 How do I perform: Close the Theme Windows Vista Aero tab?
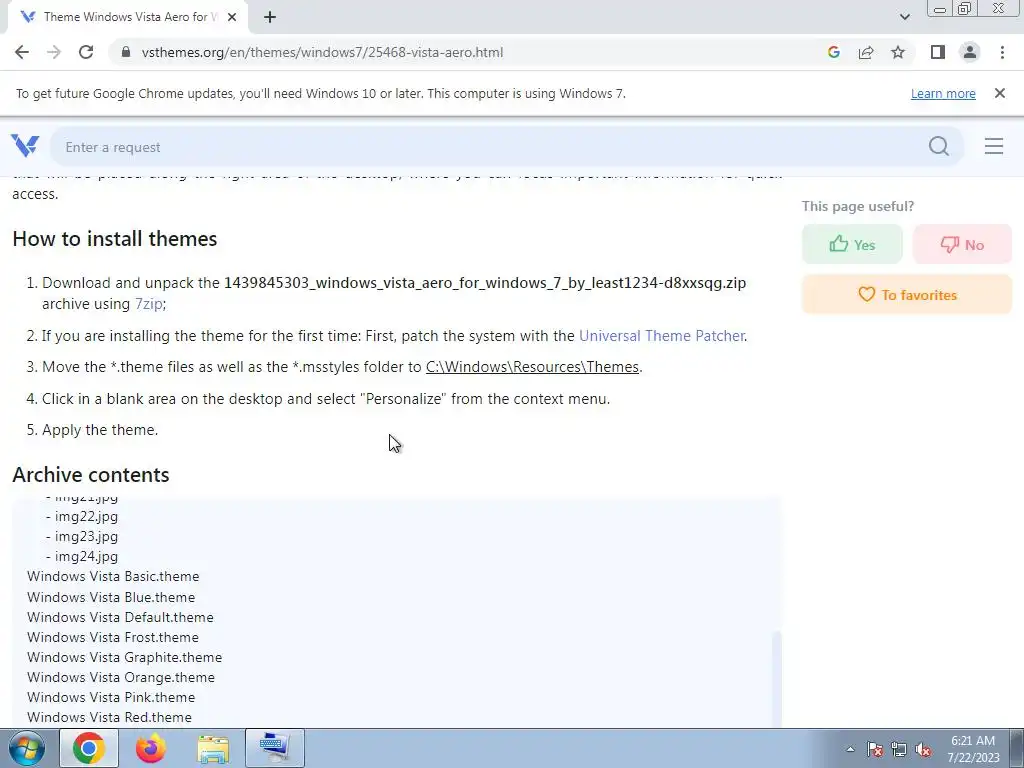pyautogui.click(x=232, y=17)
